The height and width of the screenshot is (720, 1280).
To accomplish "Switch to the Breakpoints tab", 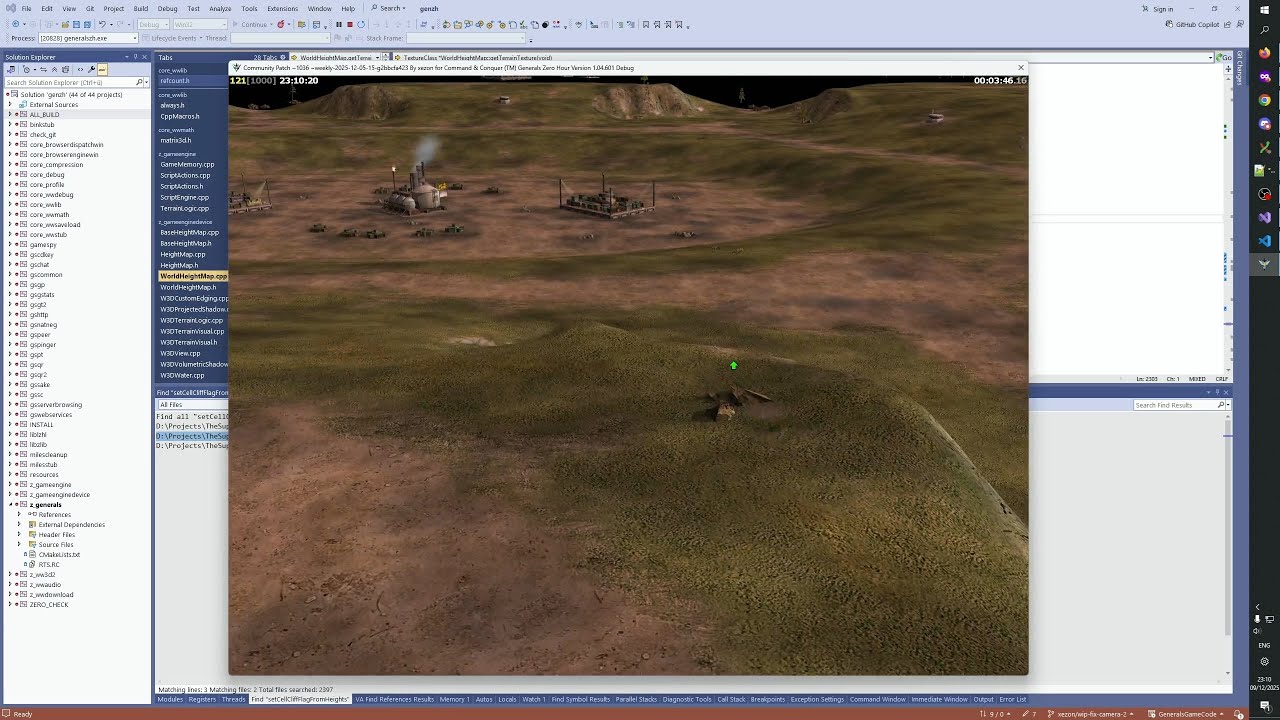I will click(x=768, y=699).
